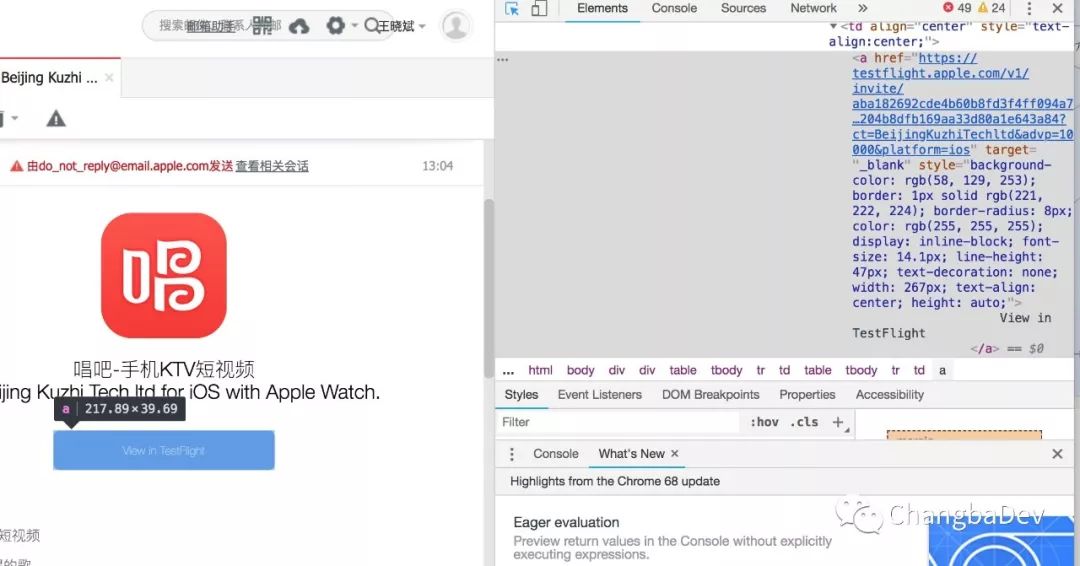Expand the breadcrumb leading ellipsis
The image size is (1080, 566).
click(508, 370)
